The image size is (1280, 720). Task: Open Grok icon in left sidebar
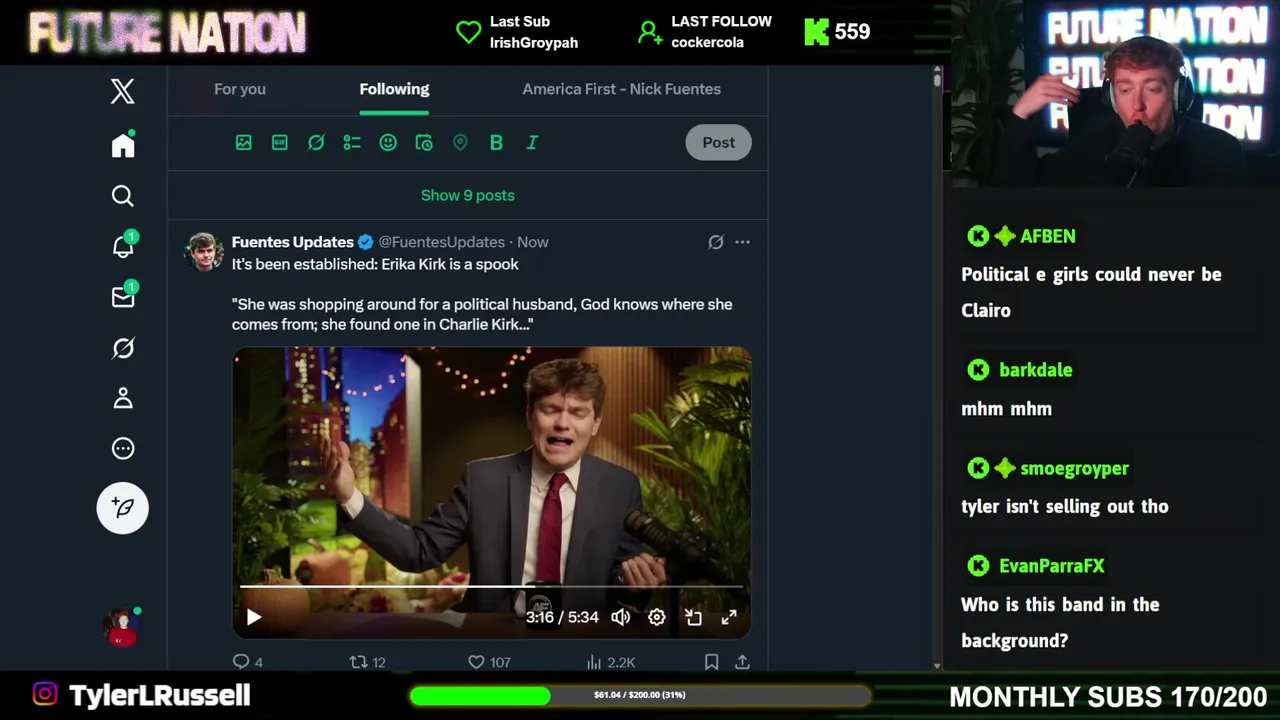pyautogui.click(x=123, y=348)
